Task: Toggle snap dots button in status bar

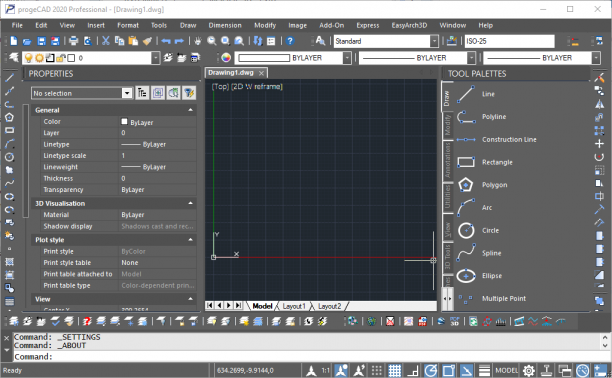Action: [x=377, y=370]
